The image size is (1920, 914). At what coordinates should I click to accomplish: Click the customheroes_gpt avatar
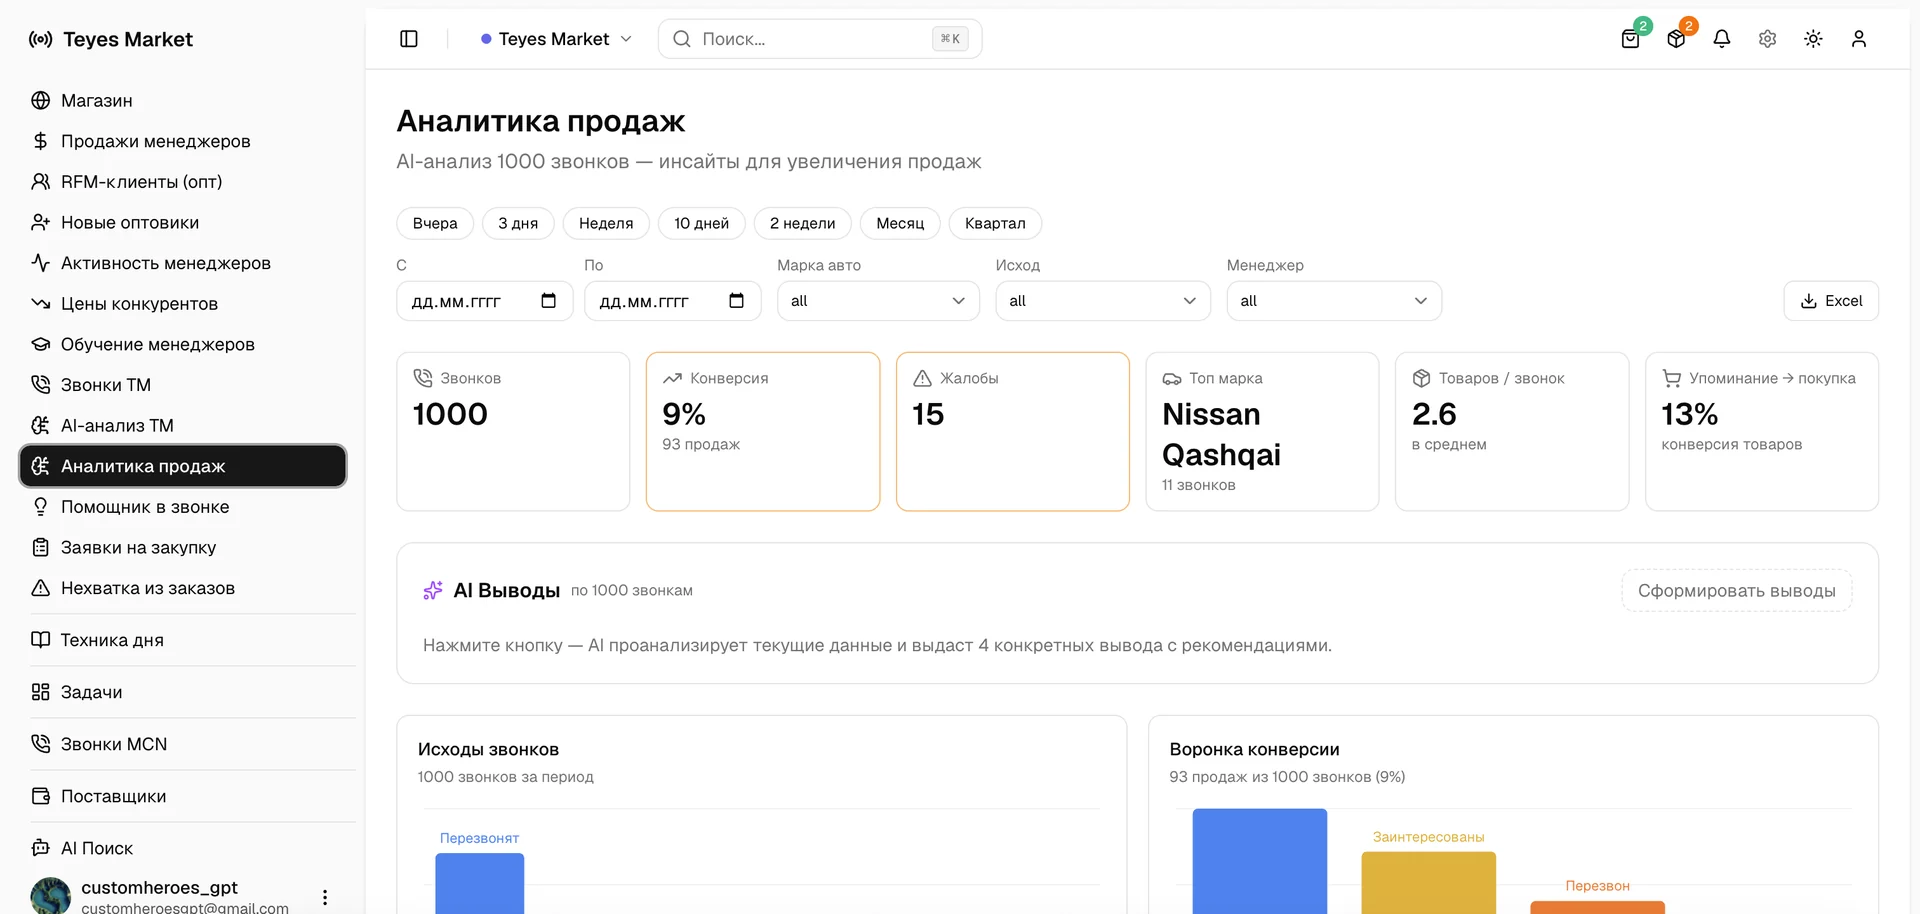50,896
